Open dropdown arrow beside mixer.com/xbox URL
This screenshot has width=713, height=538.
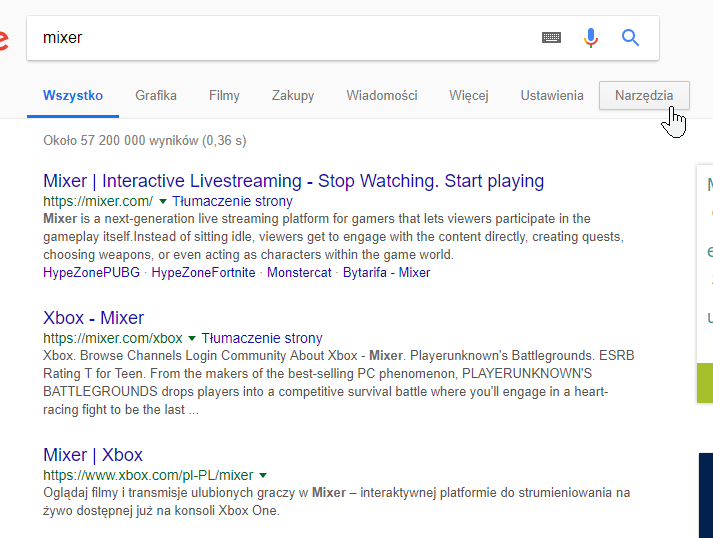coord(192,339)
